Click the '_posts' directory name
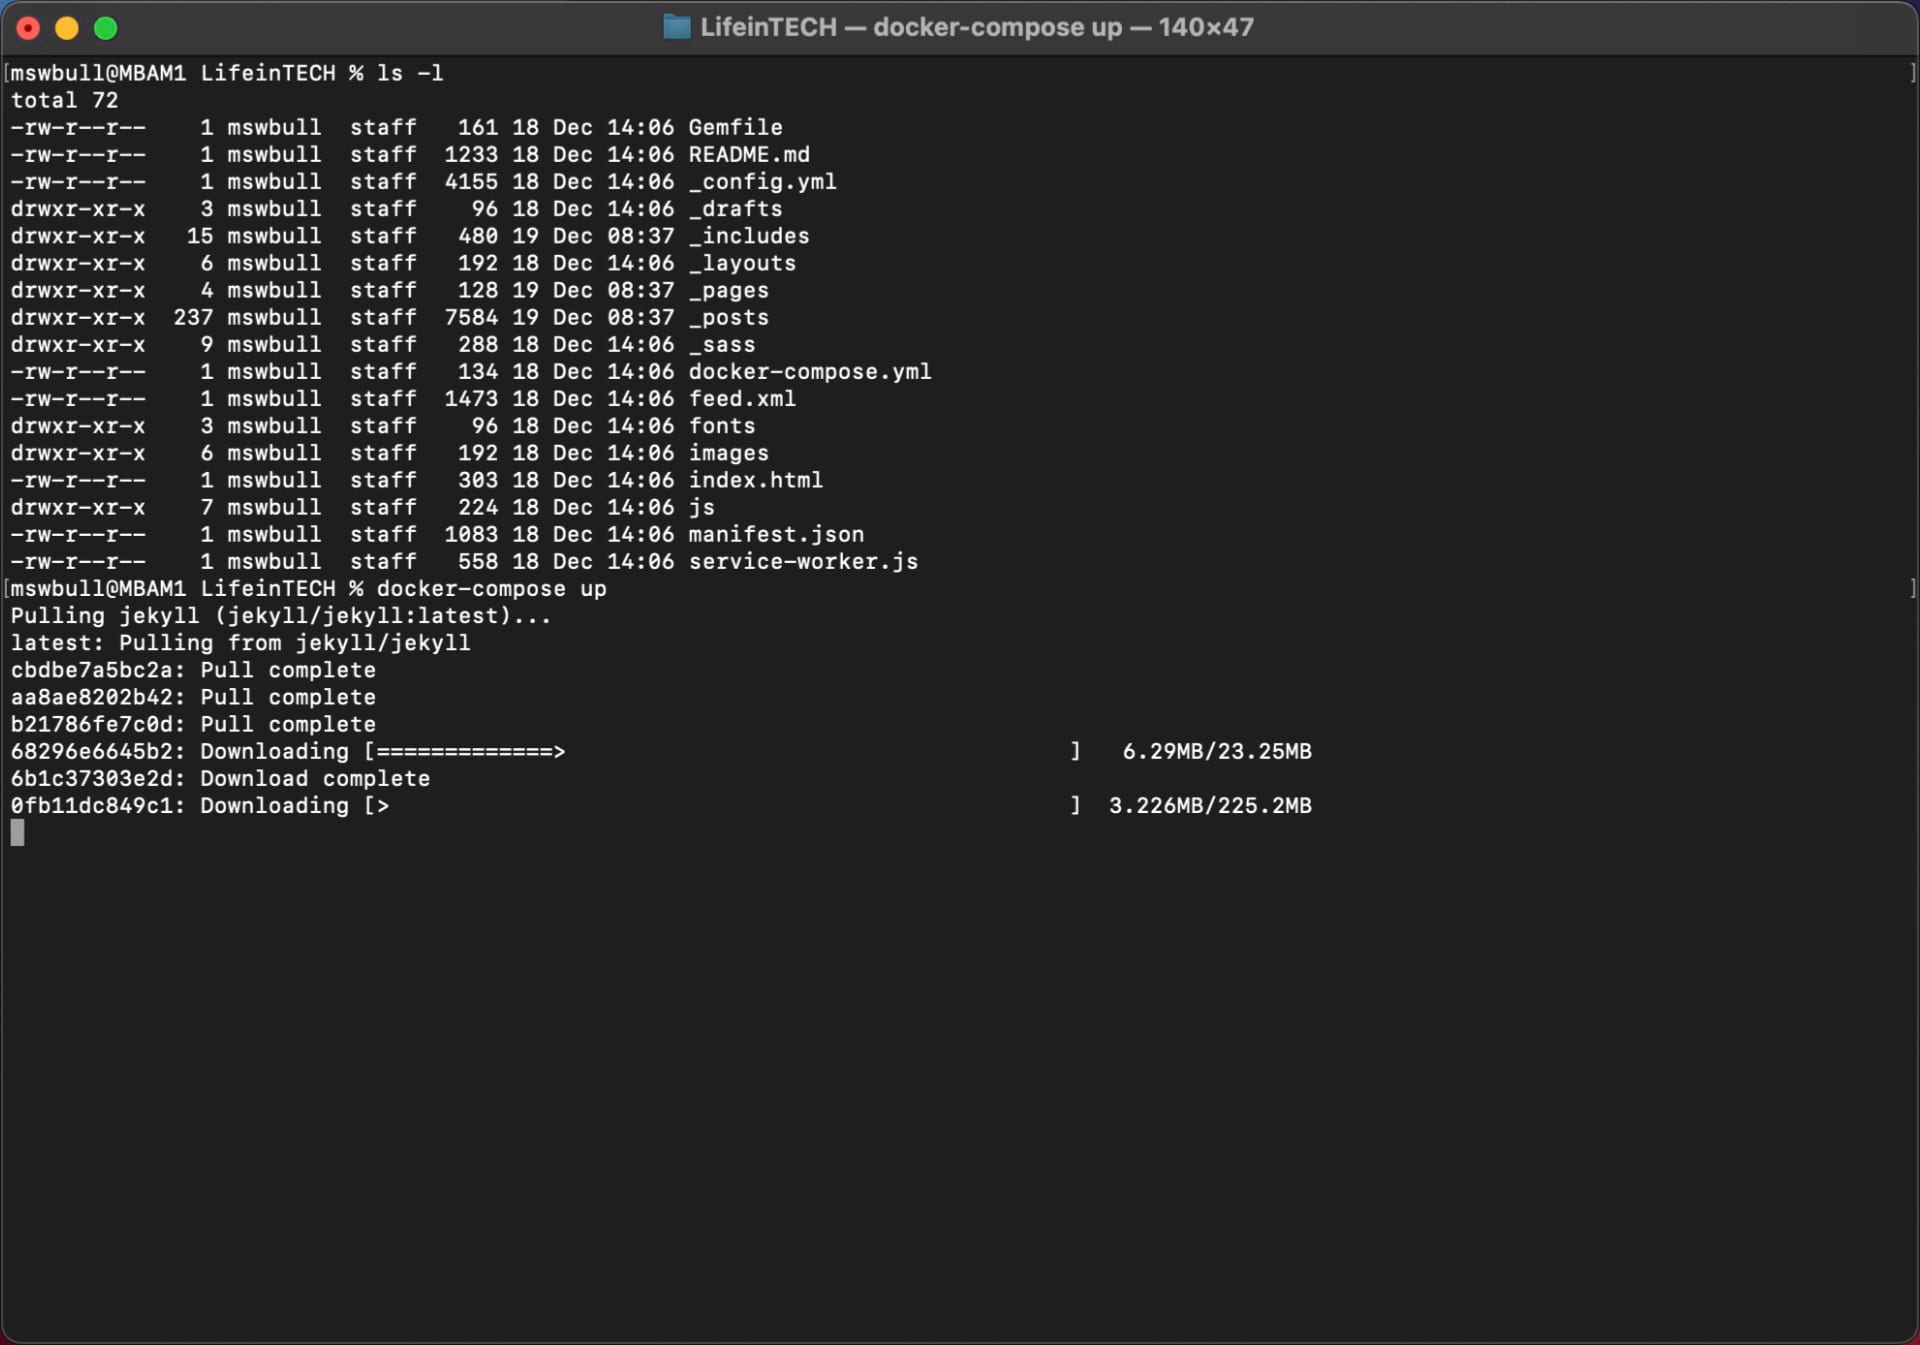Image resolution: width=1920 pixels, height=1345 pixels. coord(728,317)
